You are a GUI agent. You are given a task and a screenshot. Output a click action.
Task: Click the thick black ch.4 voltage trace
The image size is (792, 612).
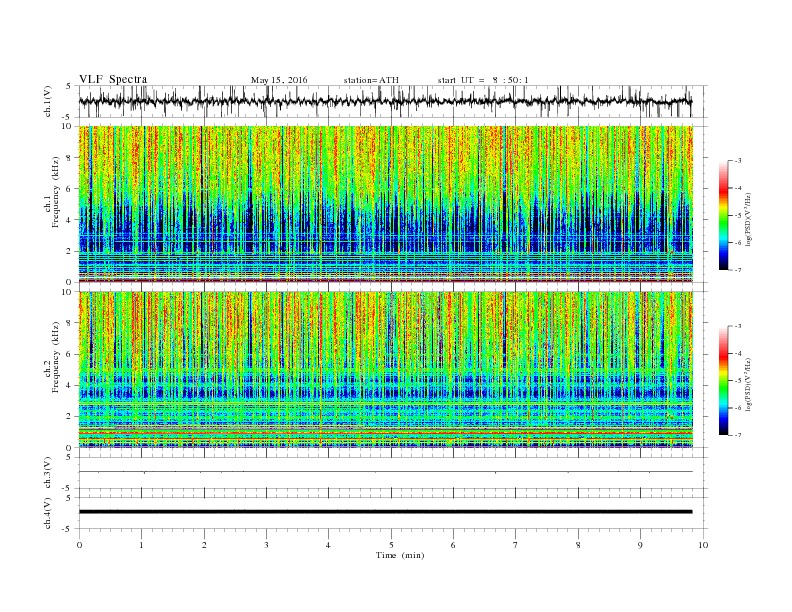pos(386,512)
